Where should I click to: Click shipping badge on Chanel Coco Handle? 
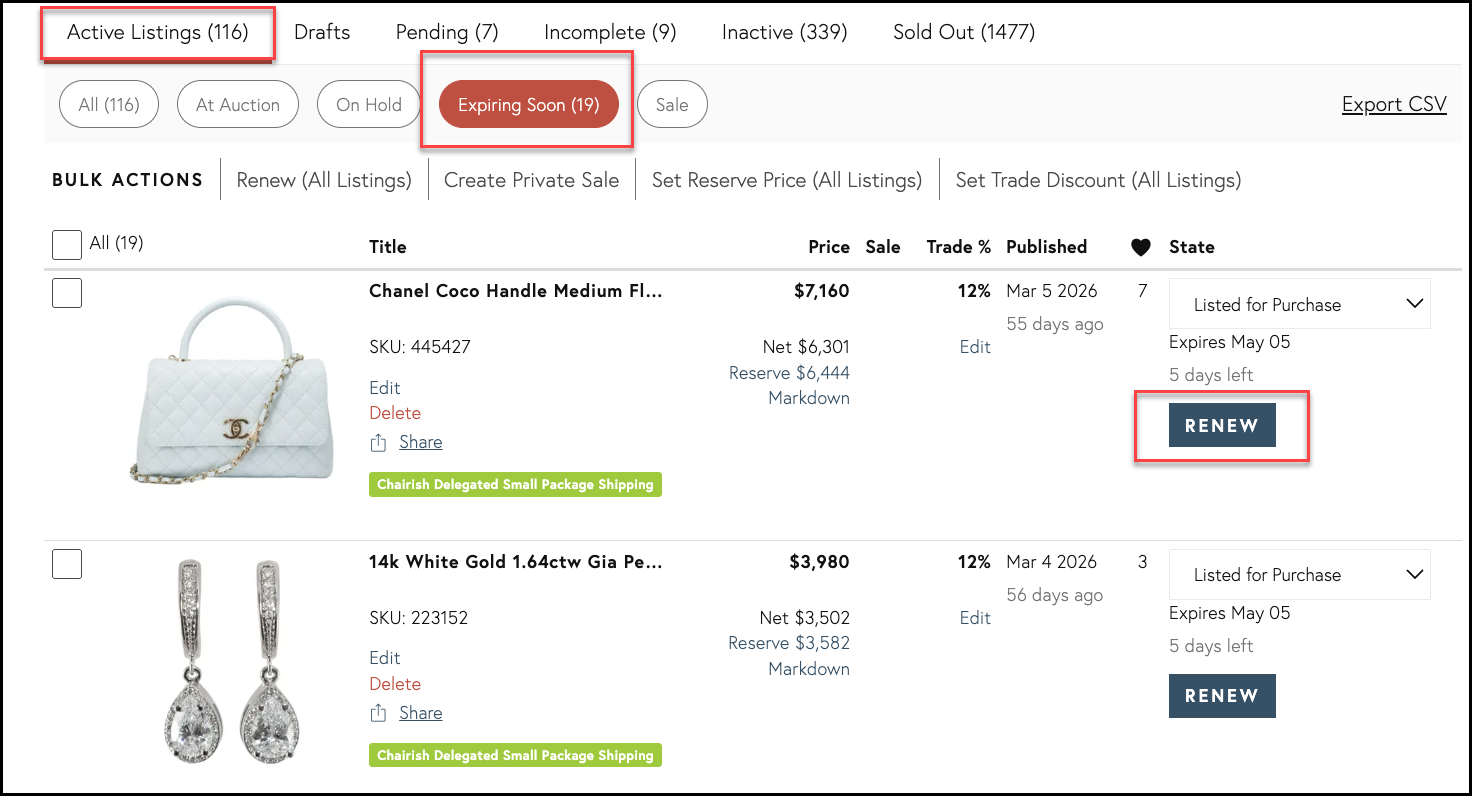(x=515, y=484)
